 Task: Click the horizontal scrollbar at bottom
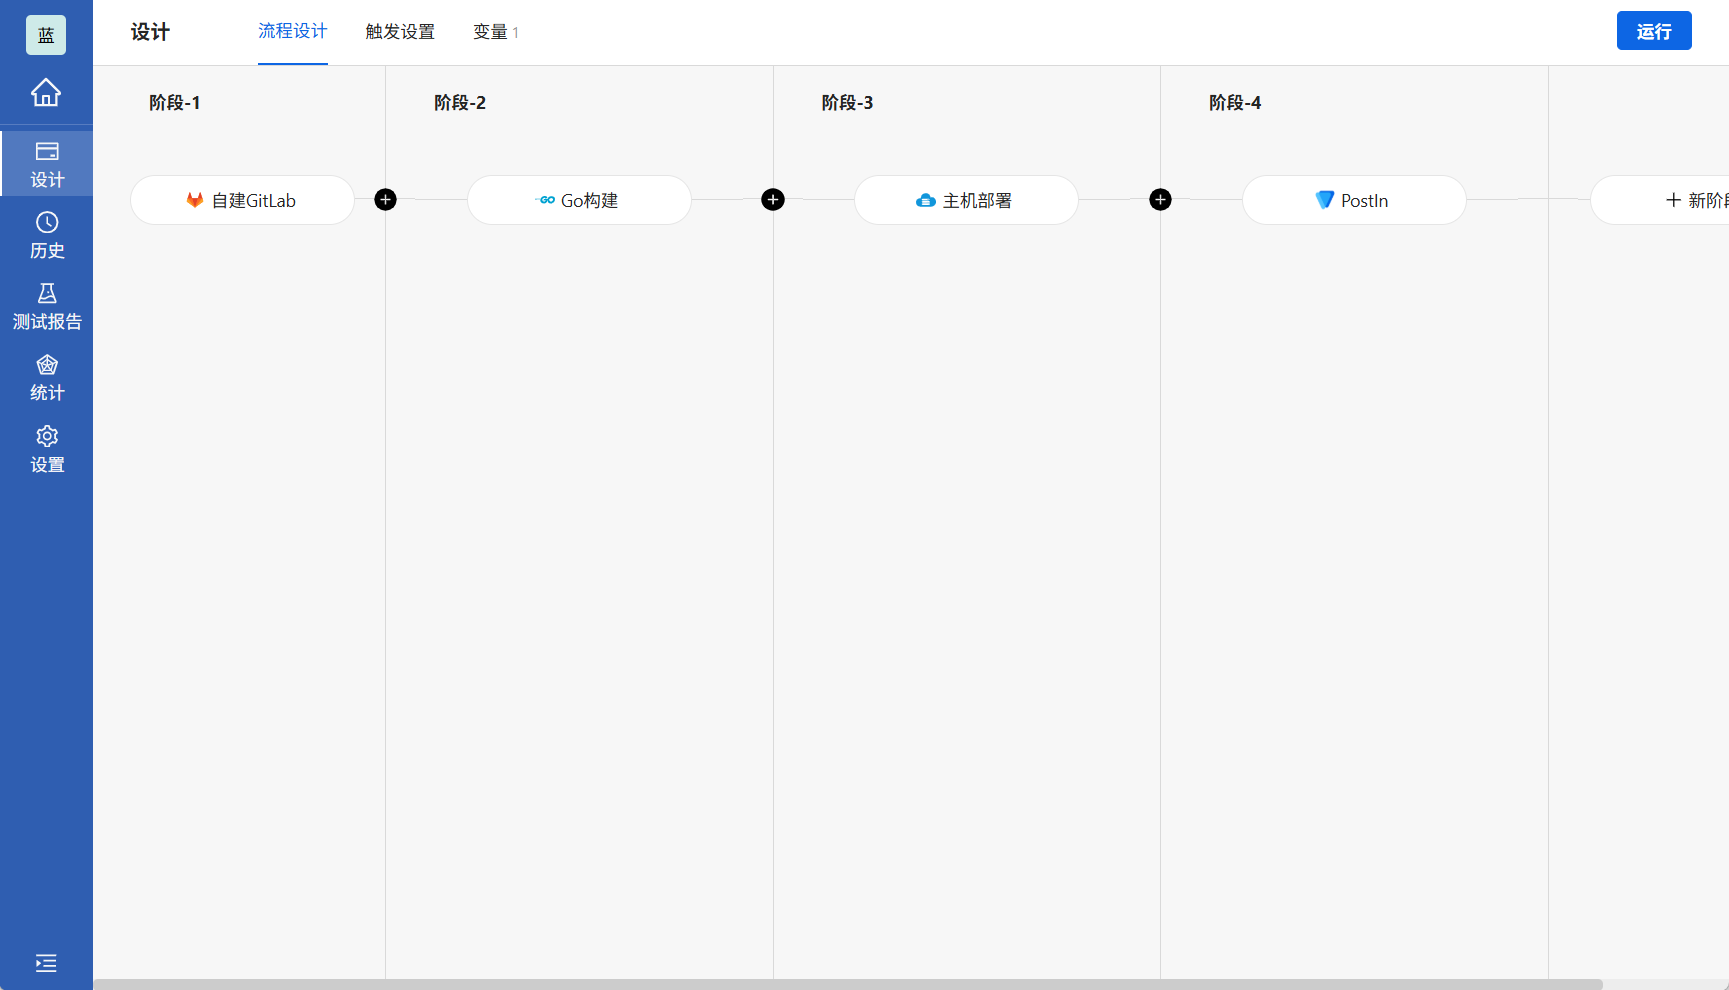(848, 984)
